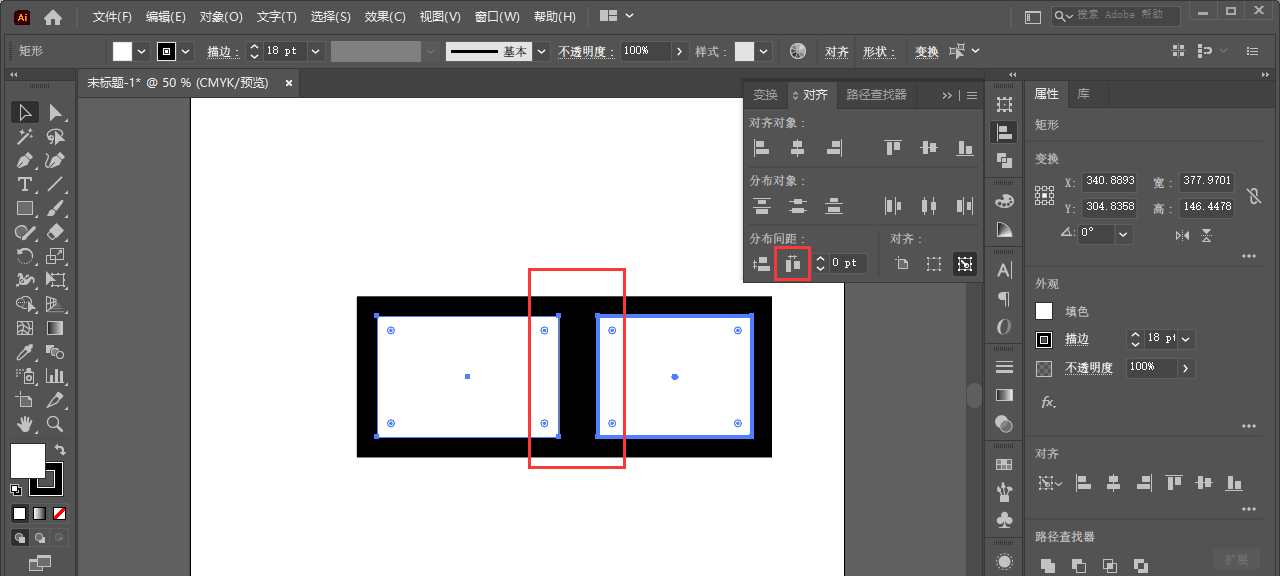Click the 描边 link in Properties panel
1280x576 pixels.
pos(1077,339)
